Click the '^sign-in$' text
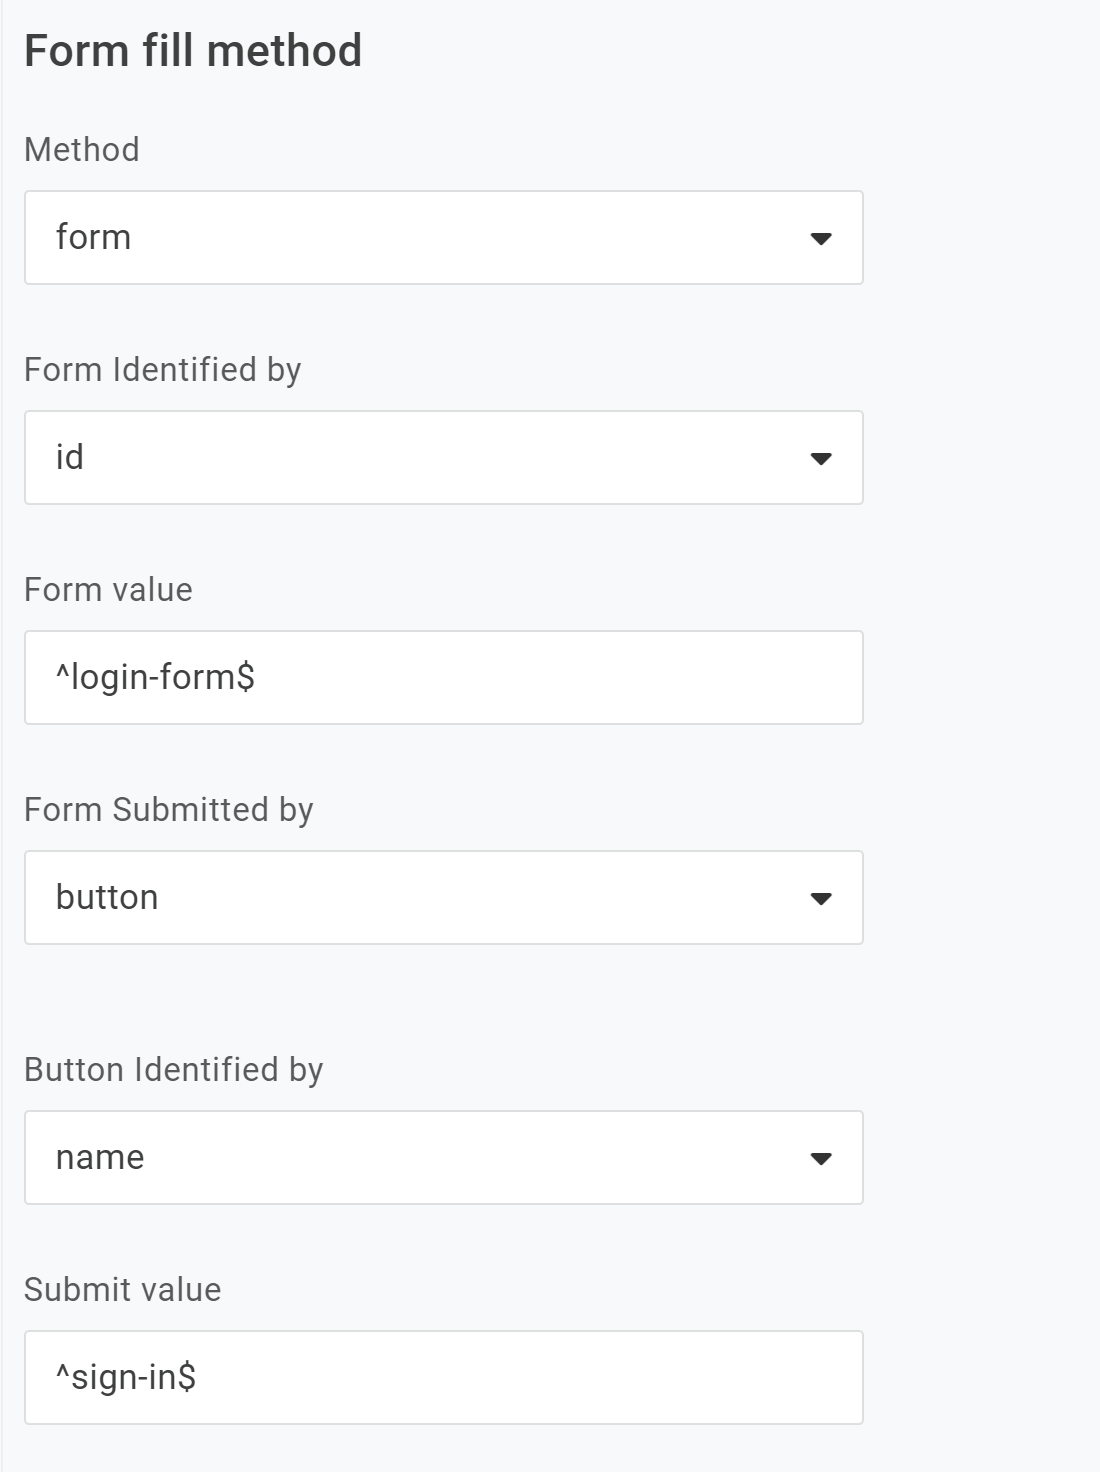The image size is (1100, 1472). [126, 1378]
